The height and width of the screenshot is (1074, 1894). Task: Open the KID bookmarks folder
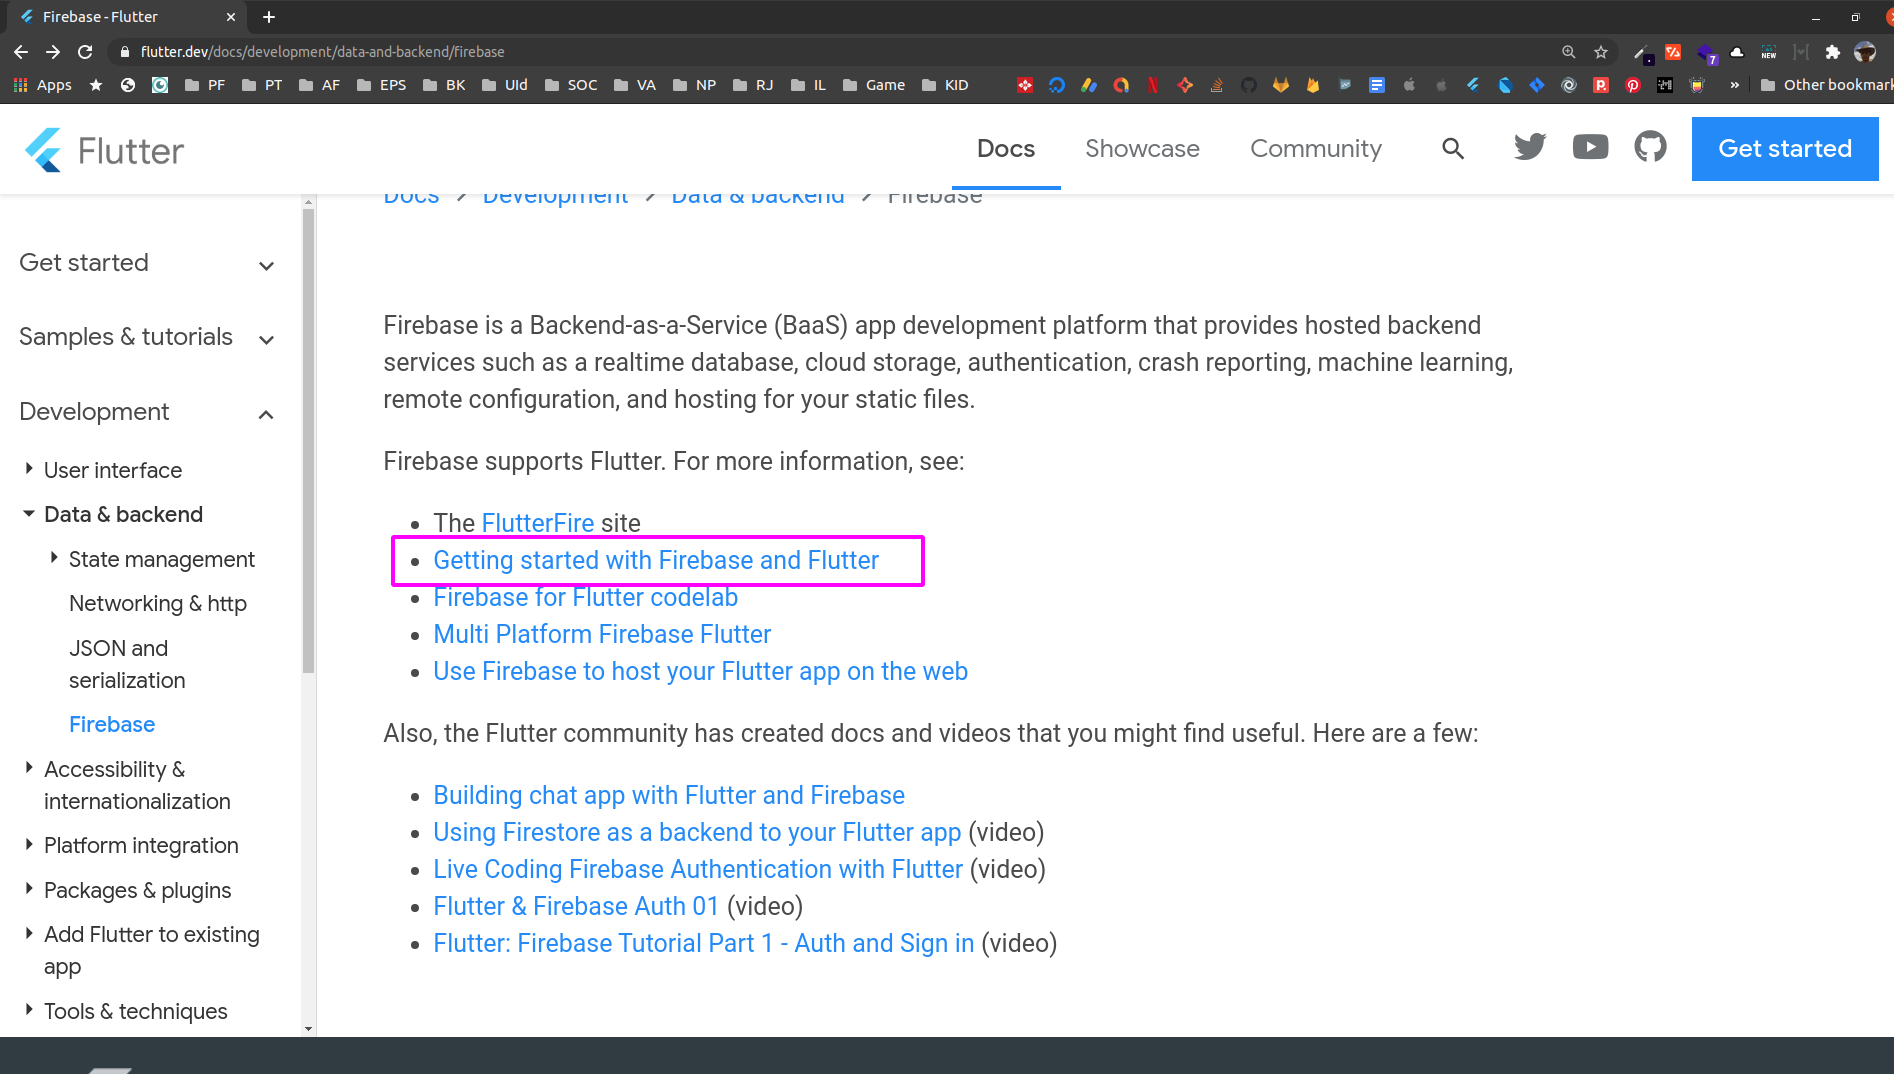(x=945, y=85)
